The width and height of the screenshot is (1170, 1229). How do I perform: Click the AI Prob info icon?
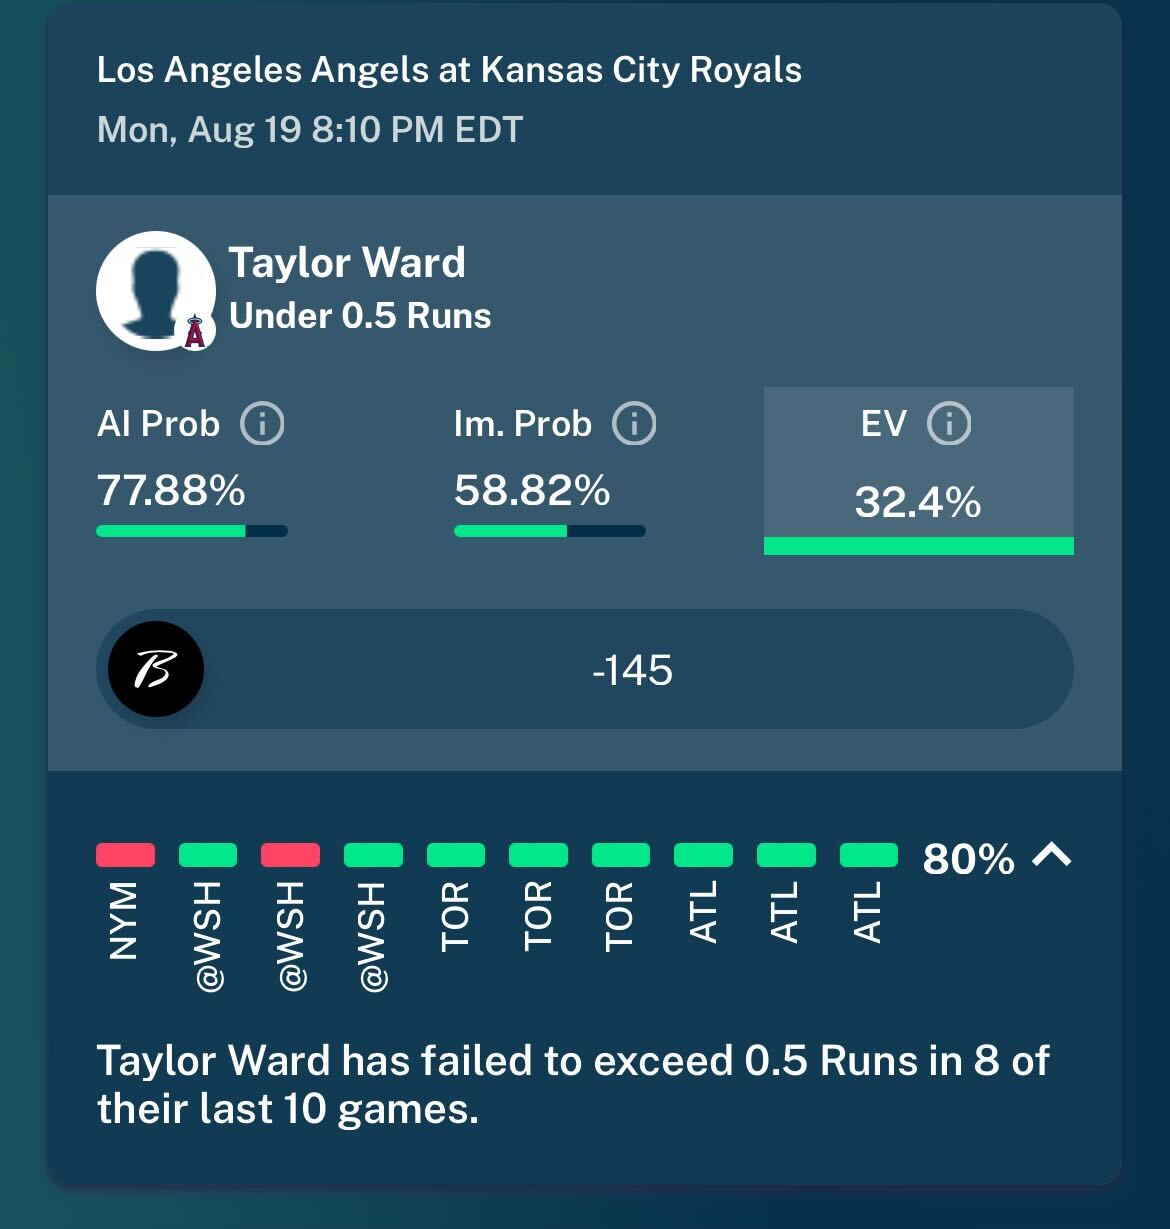[262, 424]
